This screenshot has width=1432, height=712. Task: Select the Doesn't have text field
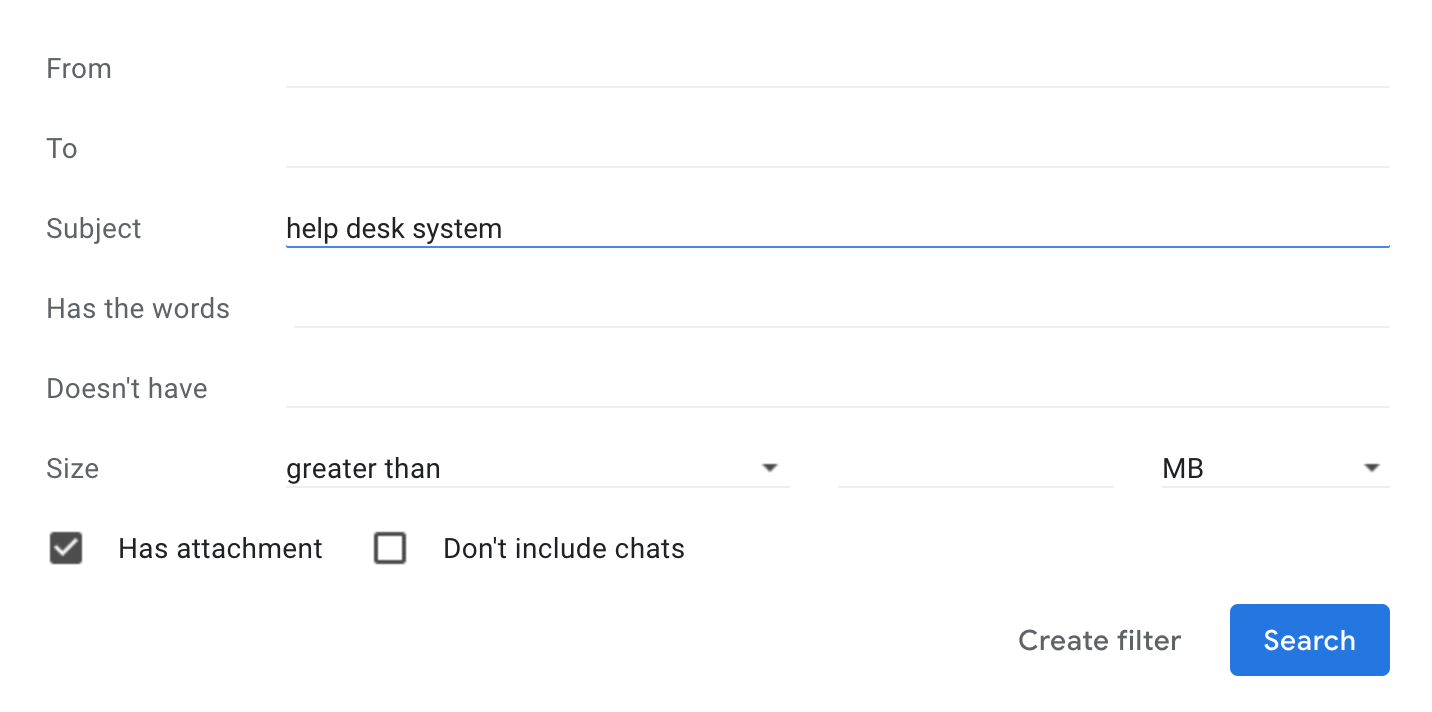point(838,388)
